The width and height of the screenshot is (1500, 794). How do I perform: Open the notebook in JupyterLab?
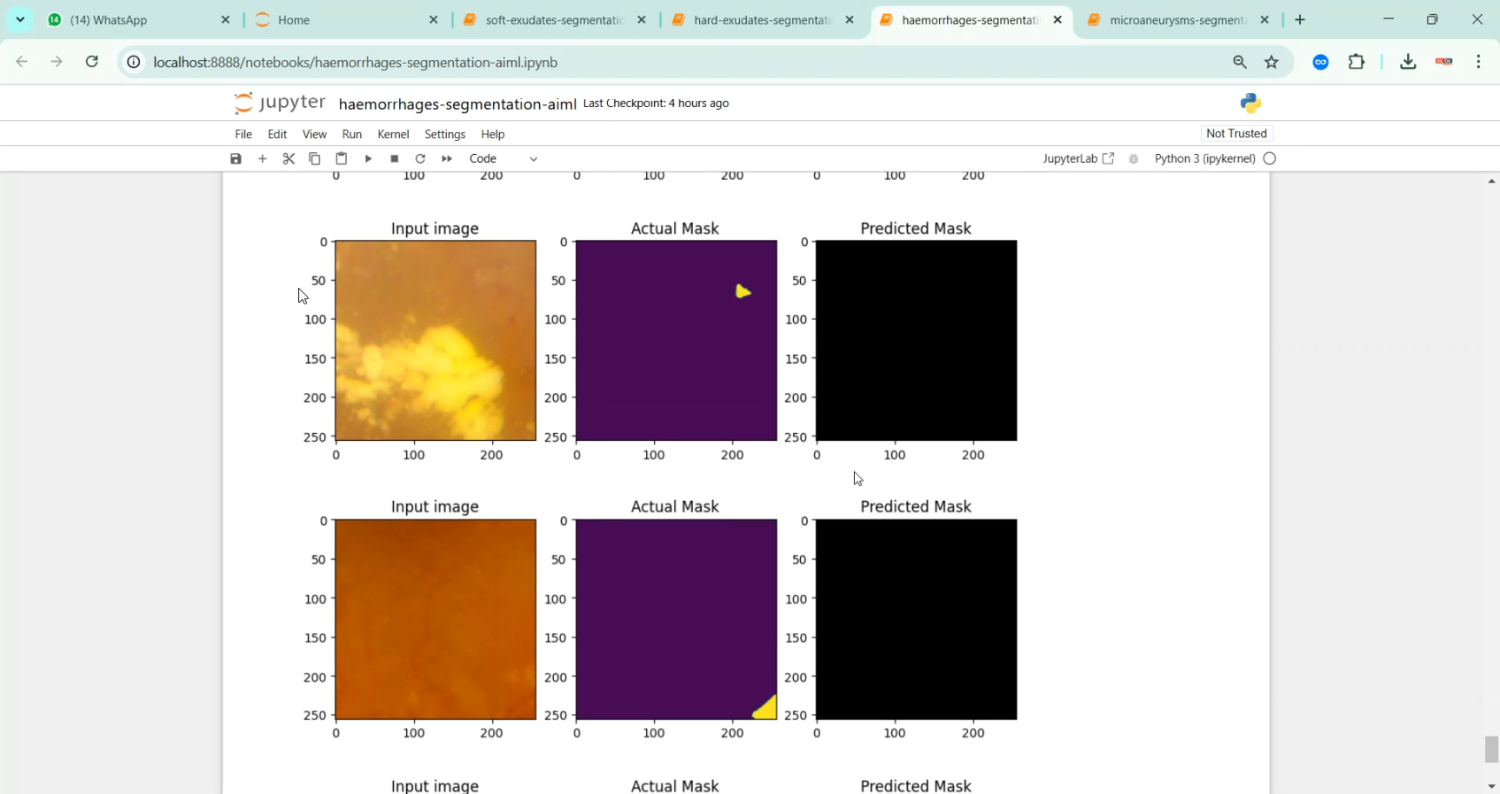[x=1078, y=158]
